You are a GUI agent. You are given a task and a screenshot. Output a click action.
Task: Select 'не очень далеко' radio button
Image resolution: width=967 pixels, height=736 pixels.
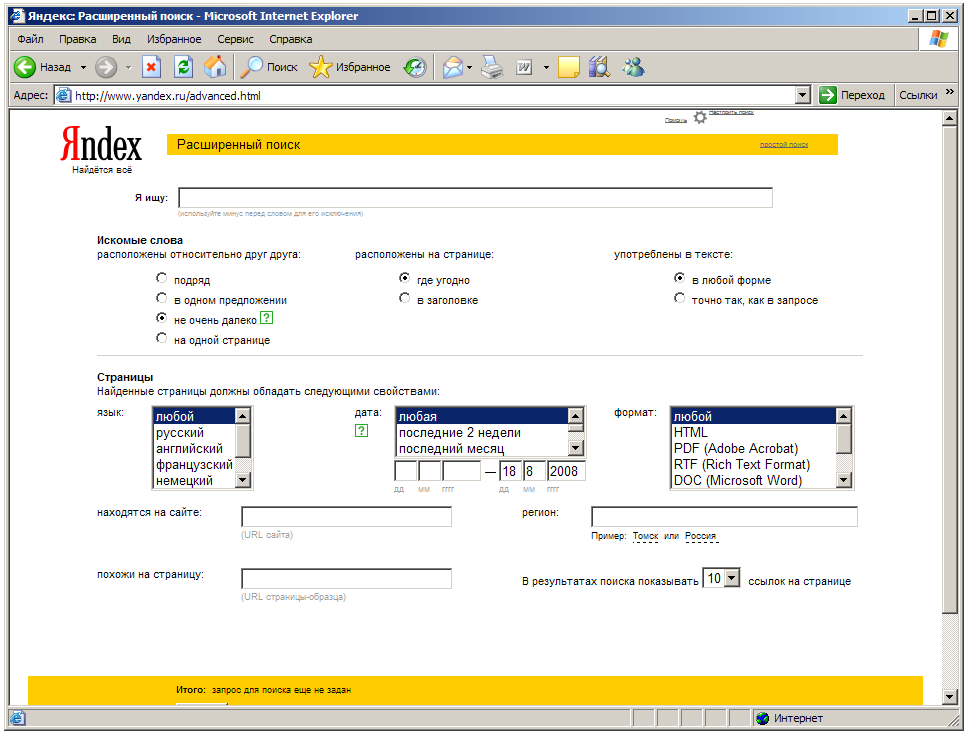click(x=162, y=318)
